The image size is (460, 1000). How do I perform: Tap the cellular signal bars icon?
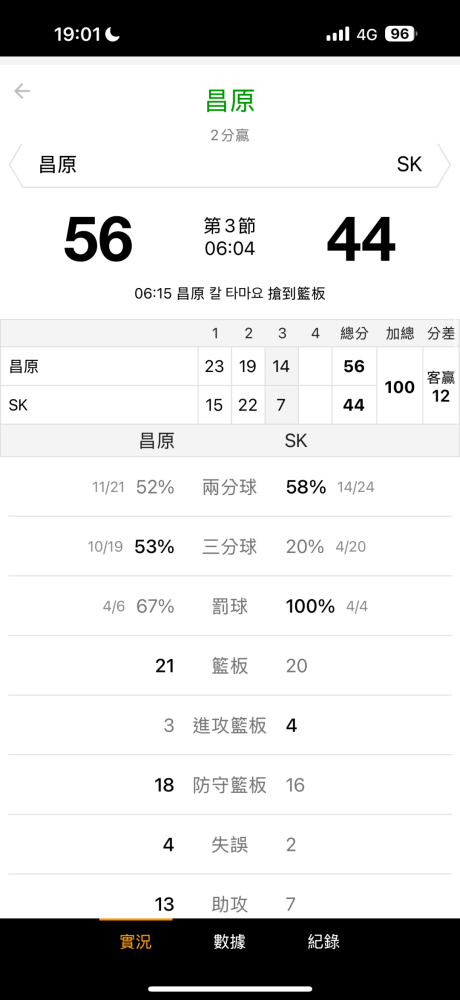tap(338, 34)
